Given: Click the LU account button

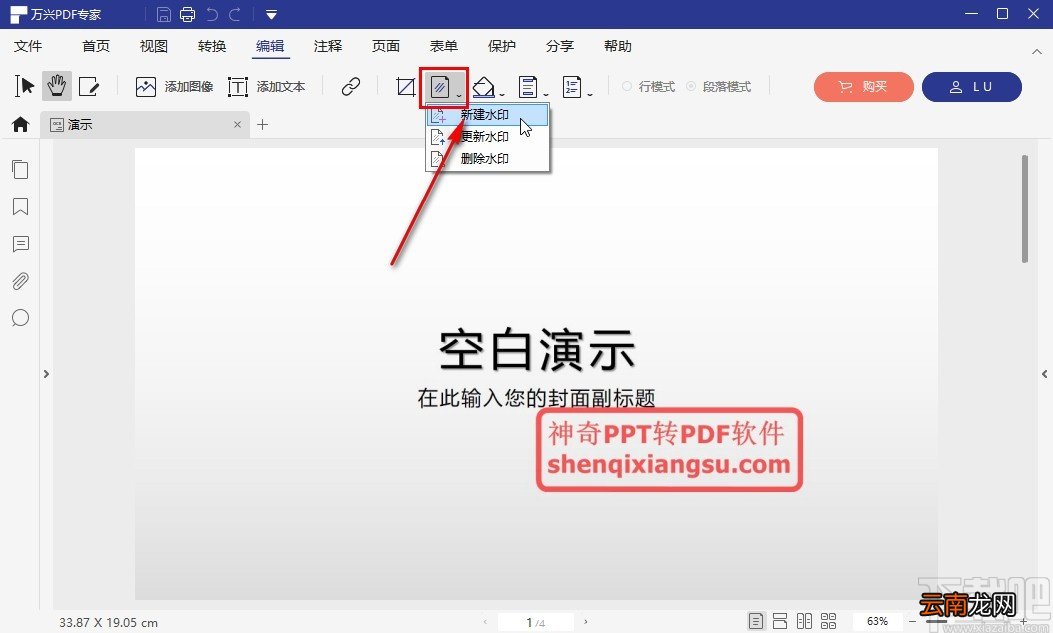Looking at the screenshot, I should (x=972, y=87).
